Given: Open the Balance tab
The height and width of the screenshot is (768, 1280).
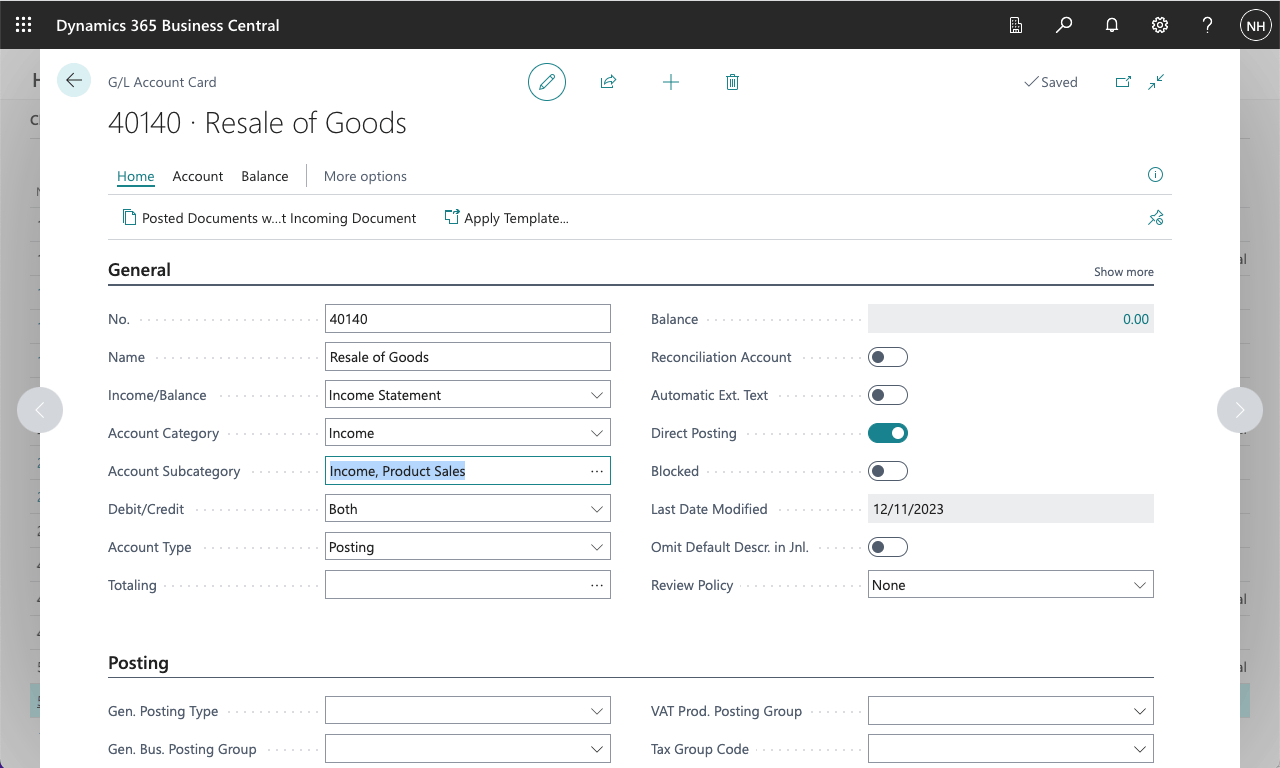Looking at the screenshot, I should tap(264, 176).
